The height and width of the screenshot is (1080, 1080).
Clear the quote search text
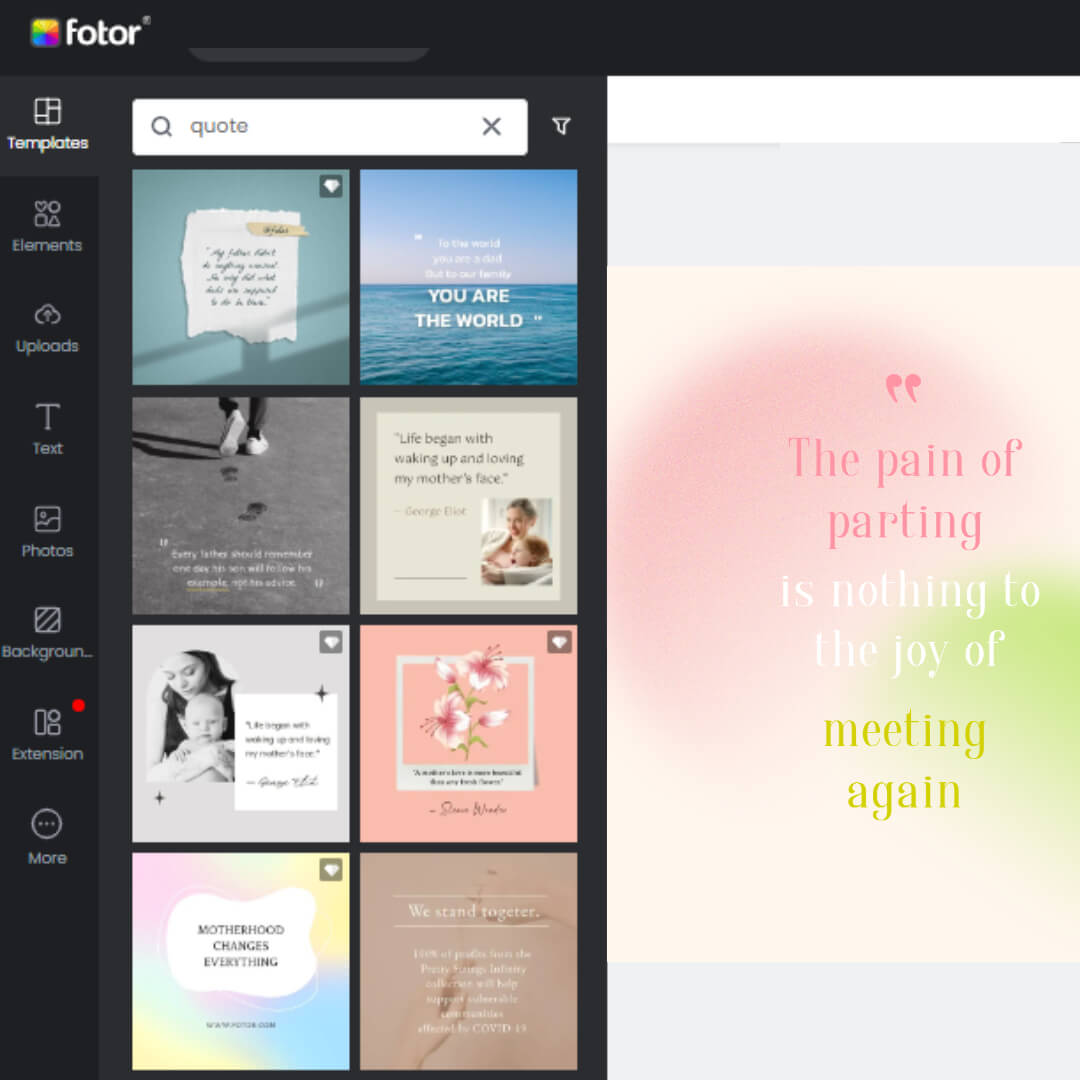coord(491,126)
